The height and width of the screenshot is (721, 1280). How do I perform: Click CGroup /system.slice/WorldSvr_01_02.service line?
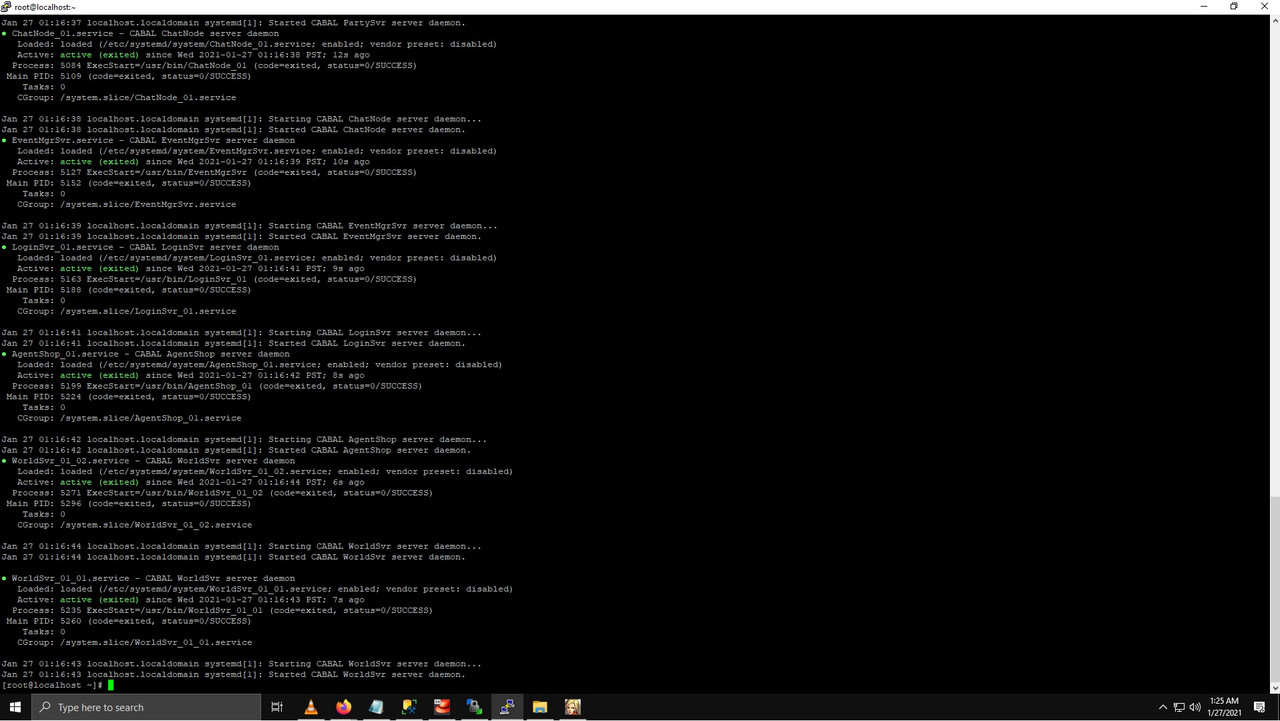pos(134,525)
